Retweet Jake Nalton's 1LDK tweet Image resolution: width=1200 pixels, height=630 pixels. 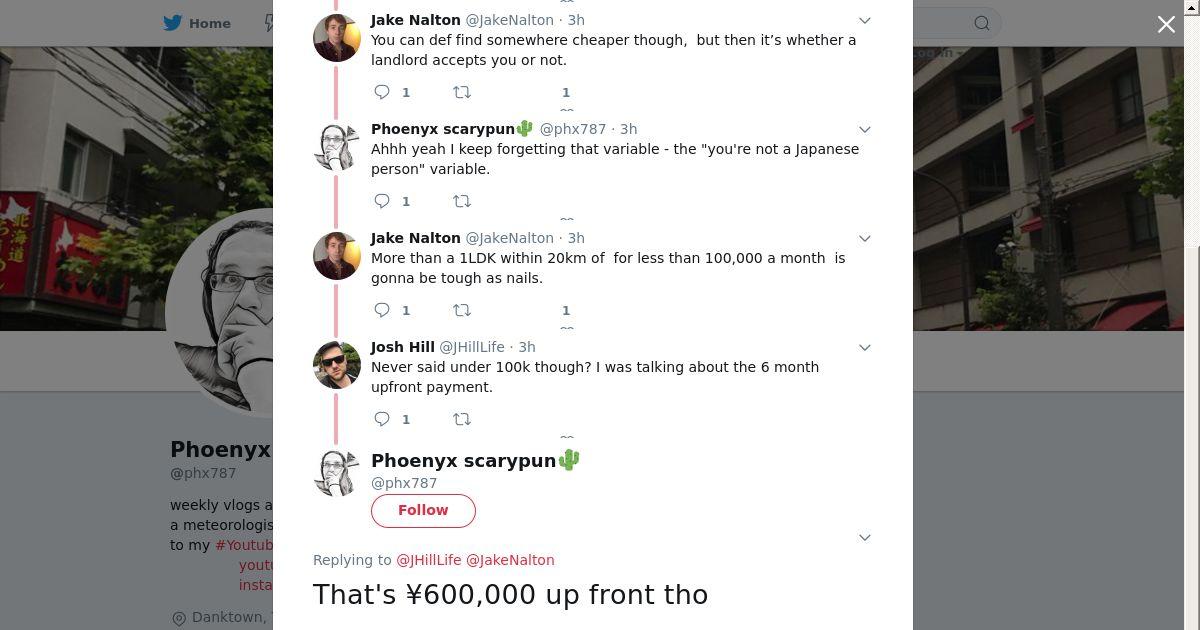(x=462, y=310)
